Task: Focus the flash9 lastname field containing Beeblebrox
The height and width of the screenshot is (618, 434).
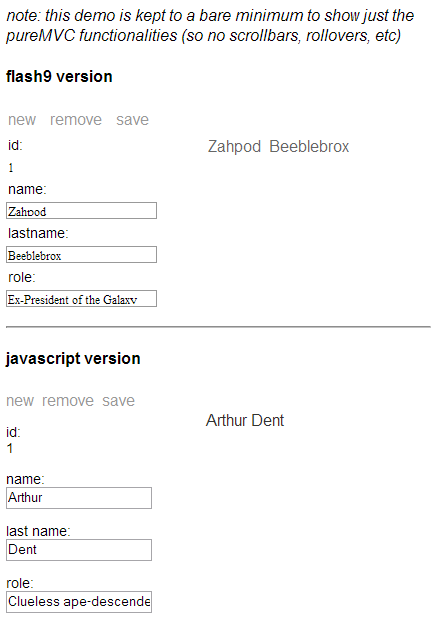Action: click(81, 255)
